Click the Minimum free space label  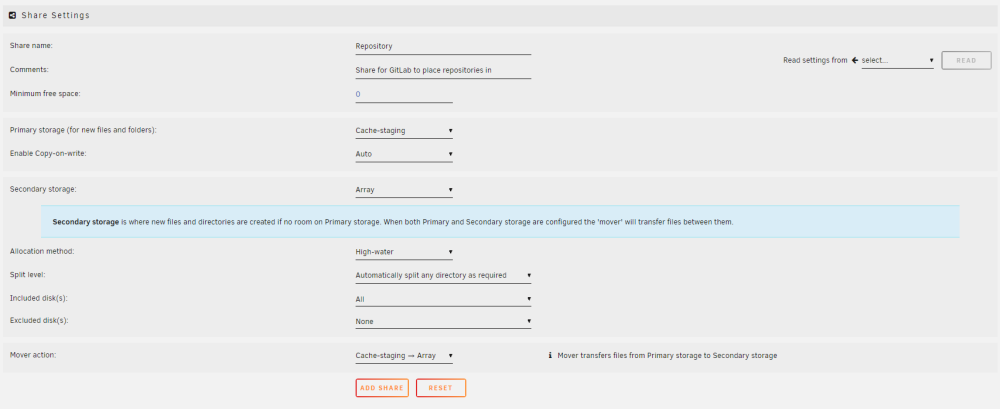click(45, 94)
